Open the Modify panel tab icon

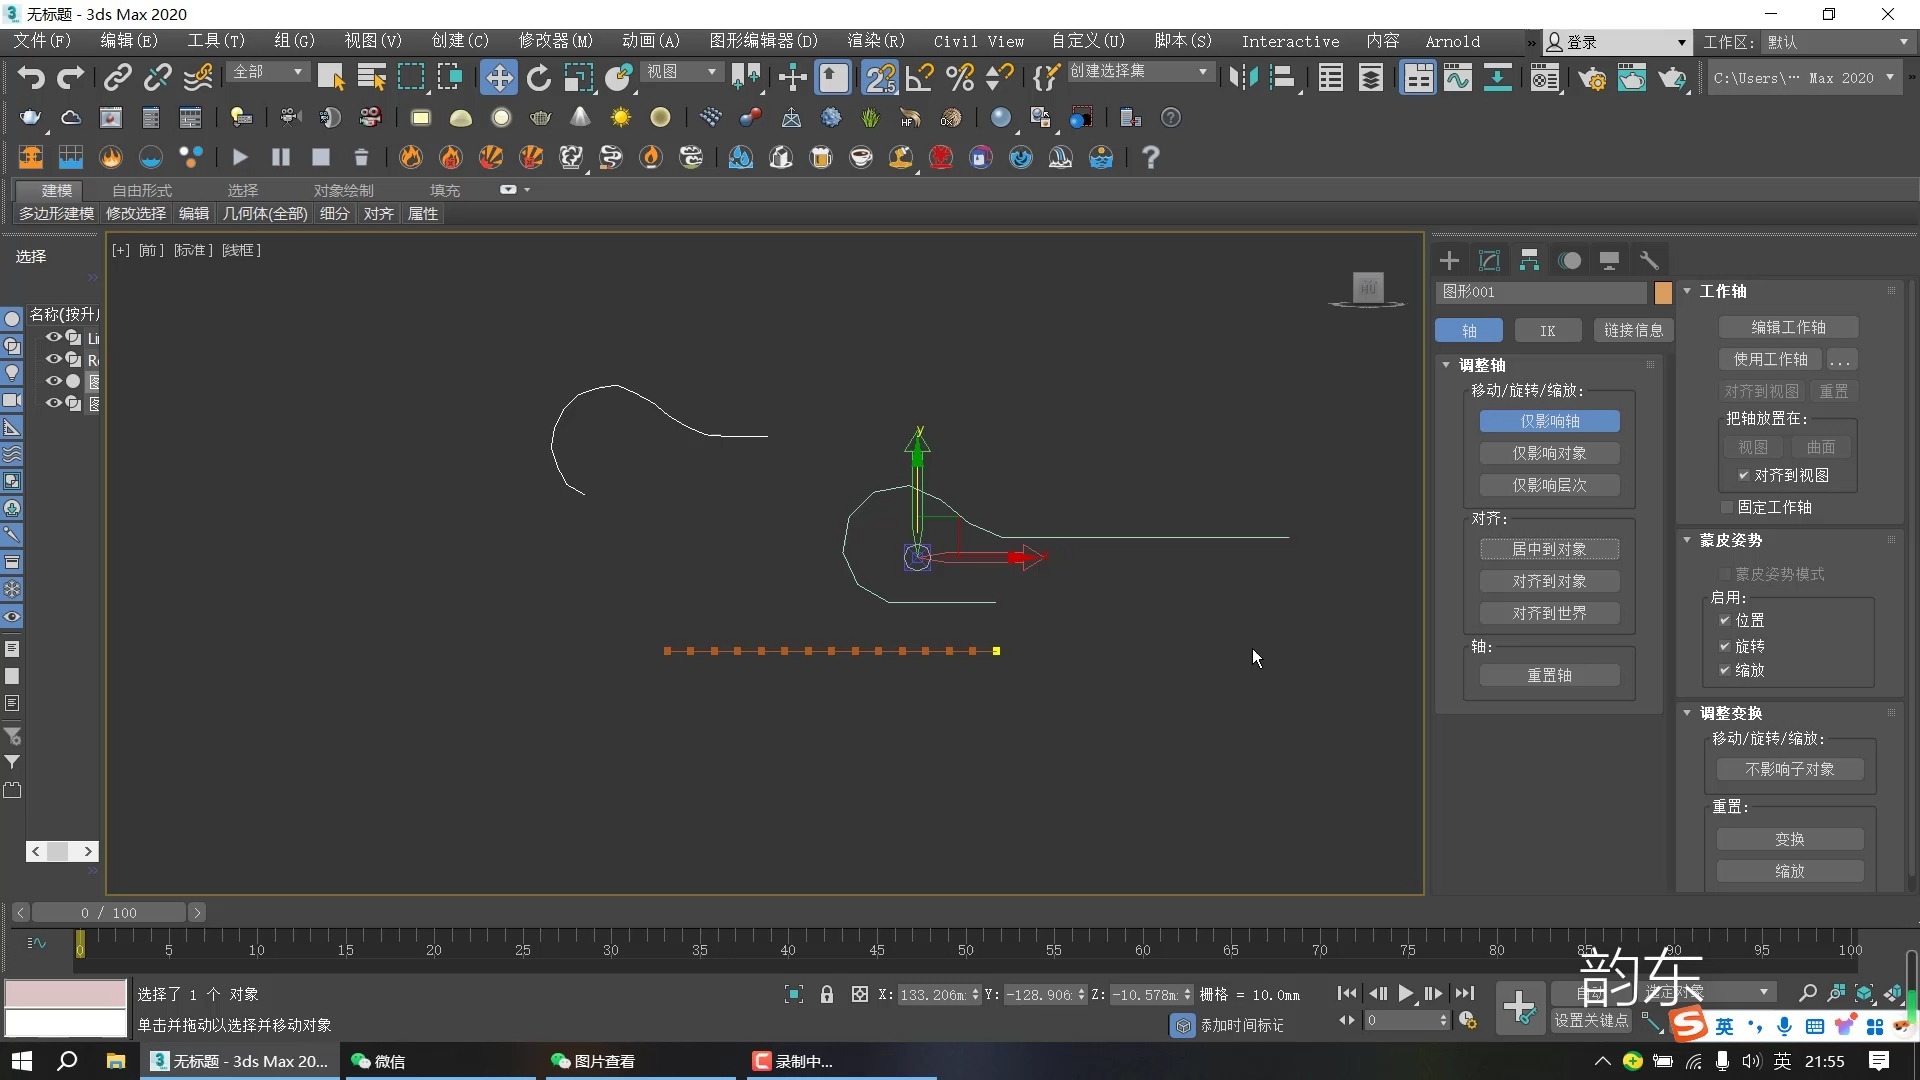pyautogui.click(x=1489, y=261)
